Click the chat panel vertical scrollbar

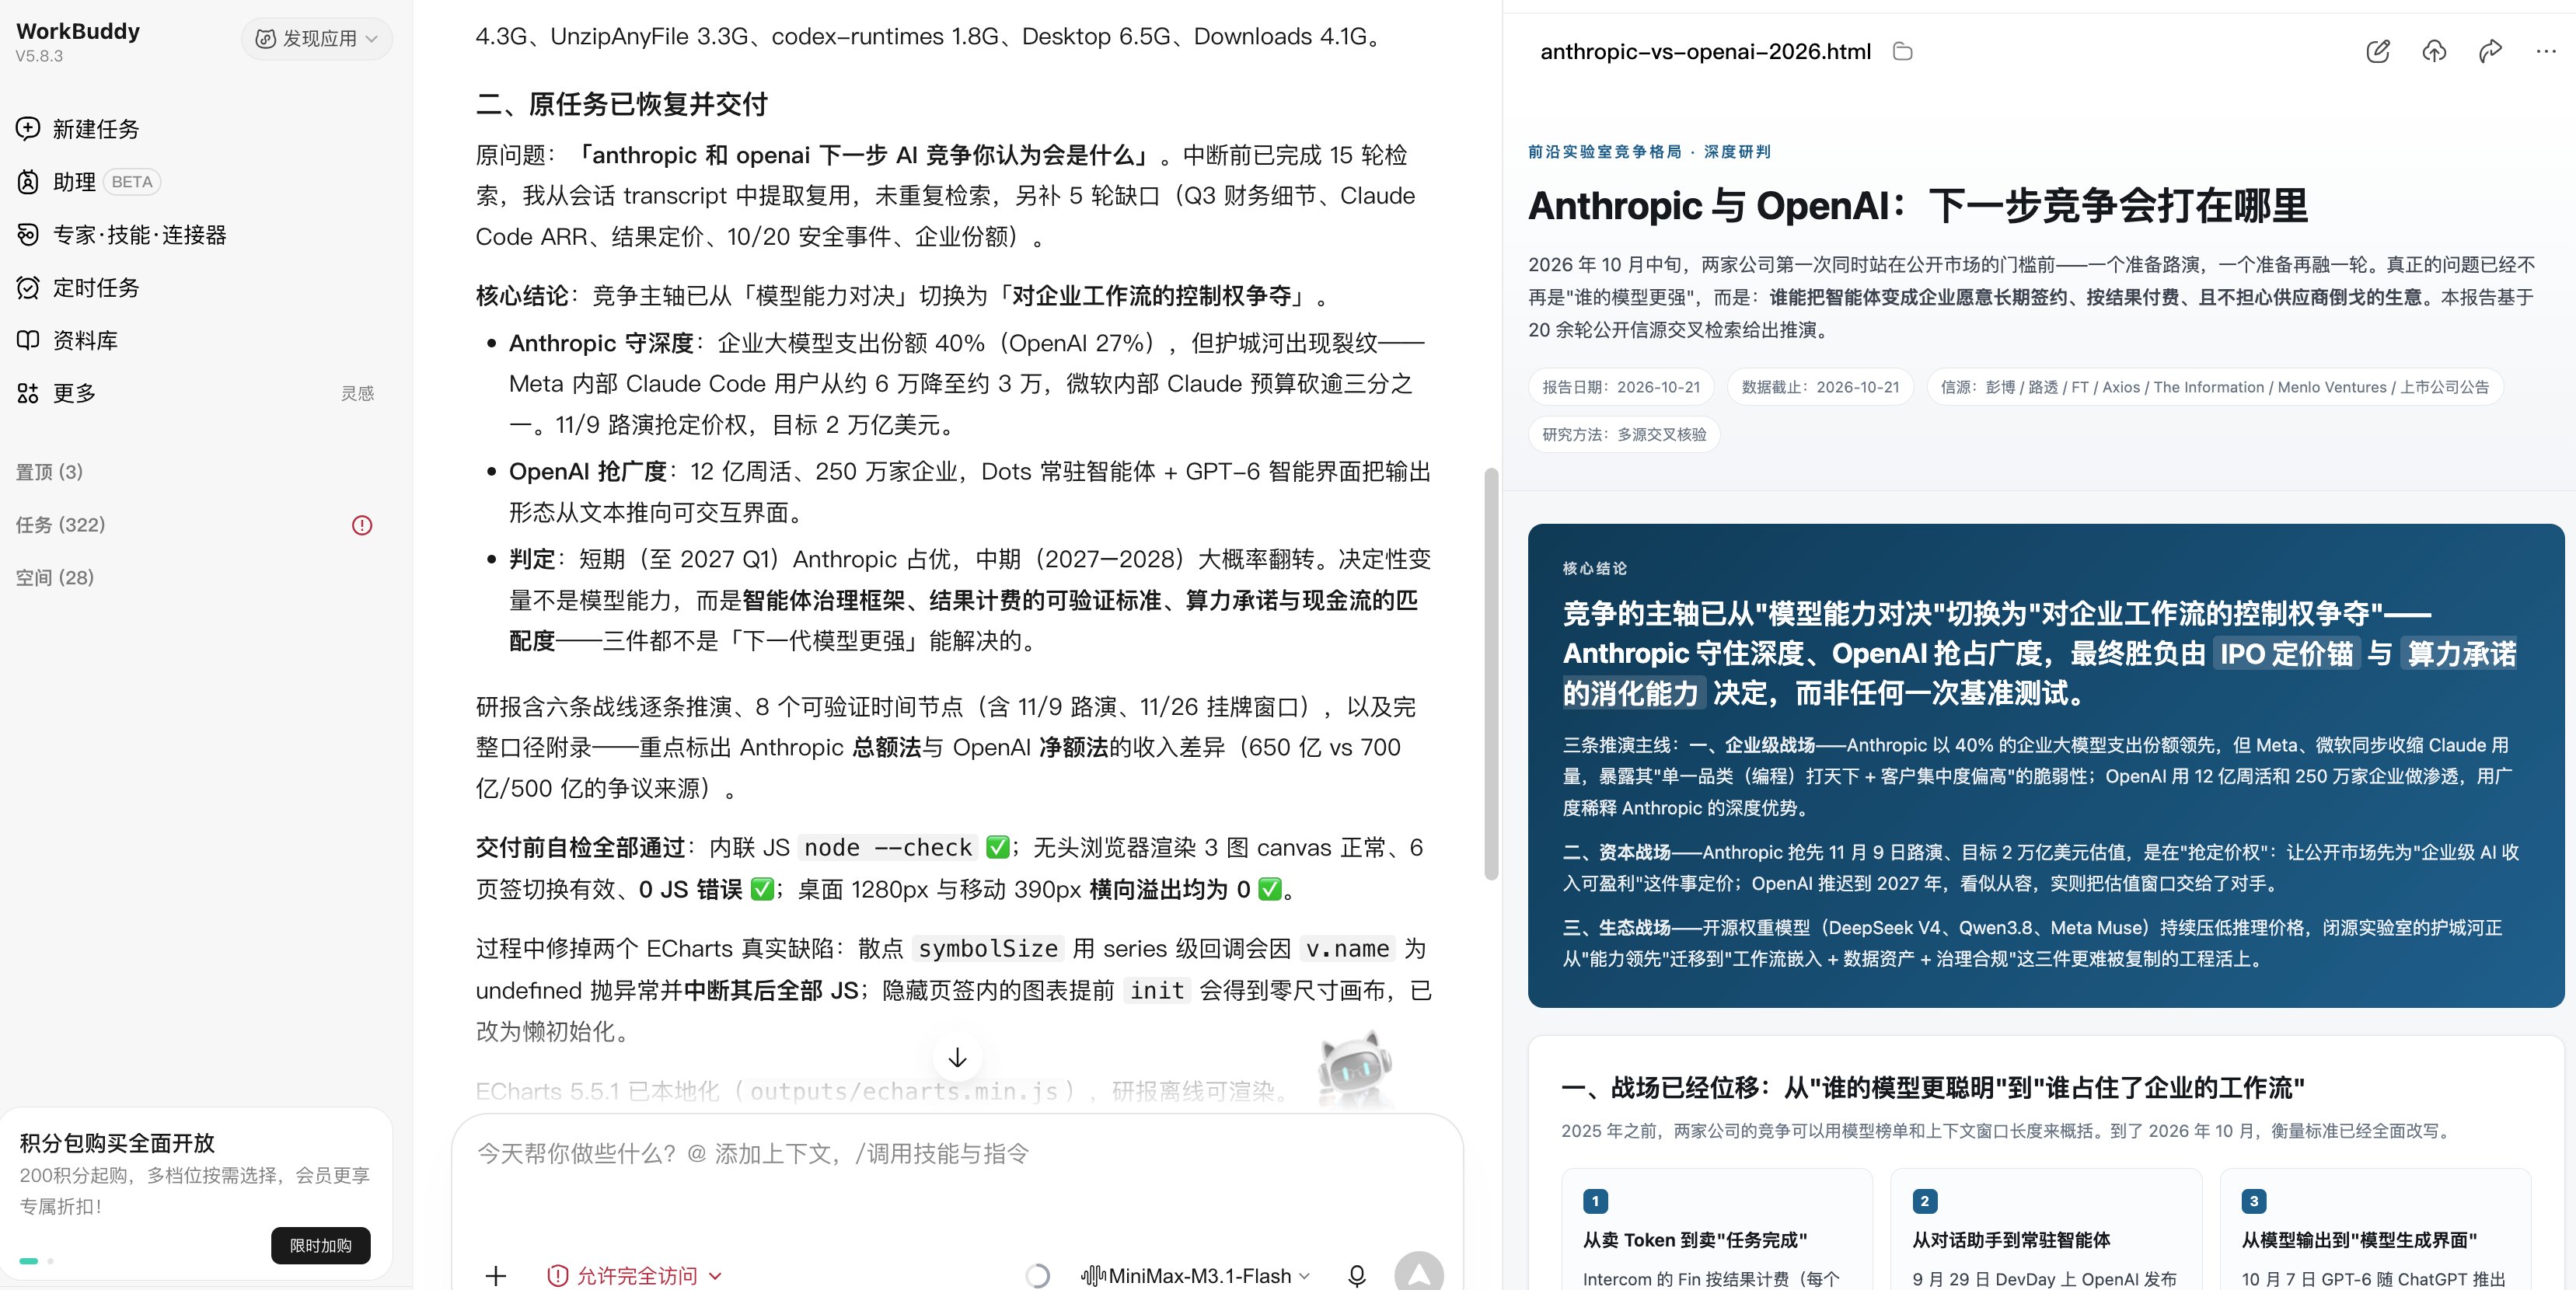(1491, 673)
